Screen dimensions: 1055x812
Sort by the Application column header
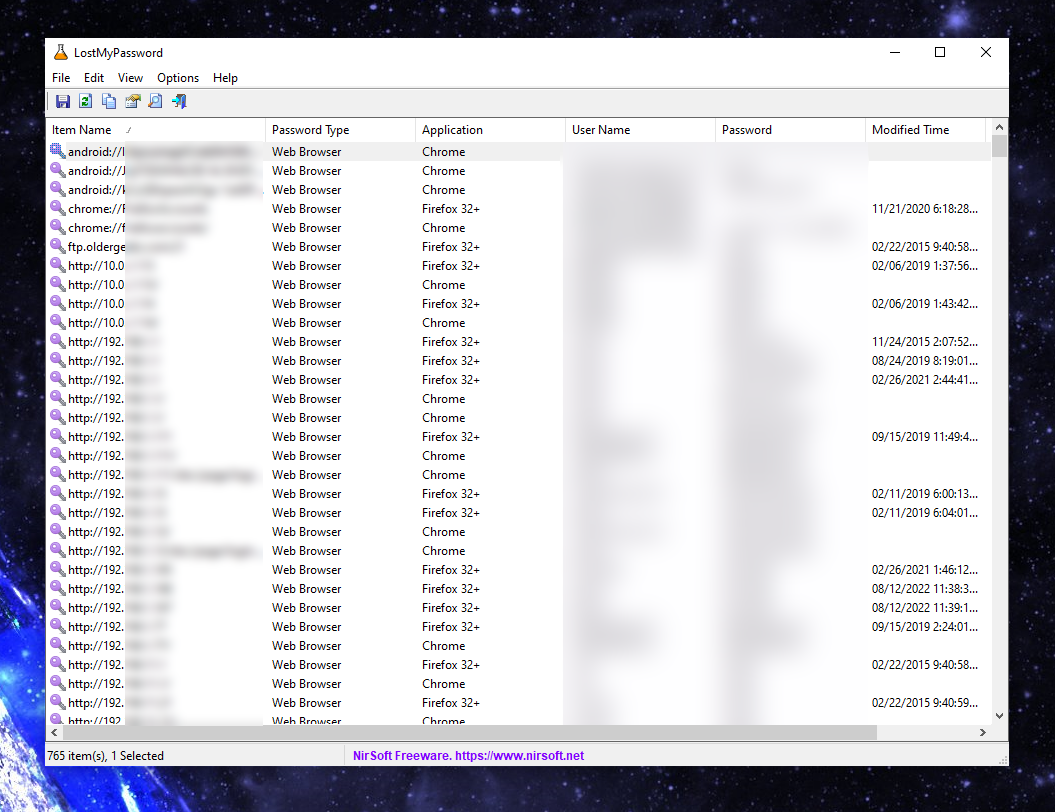tap(490, 130)
